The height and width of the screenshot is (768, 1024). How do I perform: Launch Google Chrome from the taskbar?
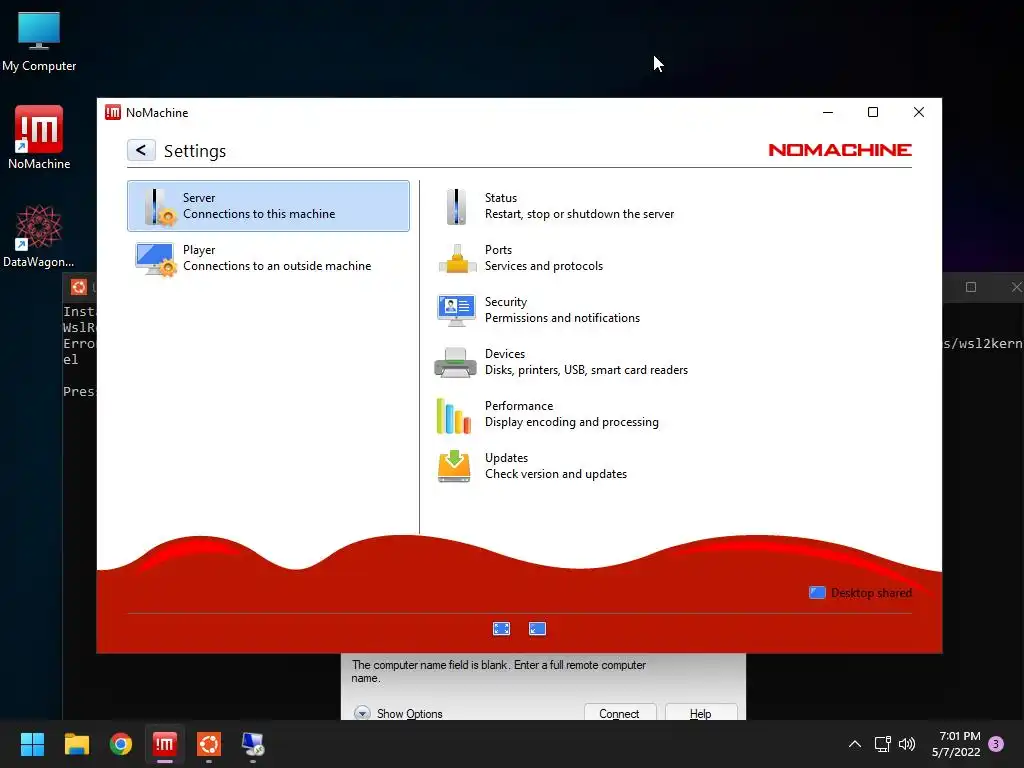(121, 744)
